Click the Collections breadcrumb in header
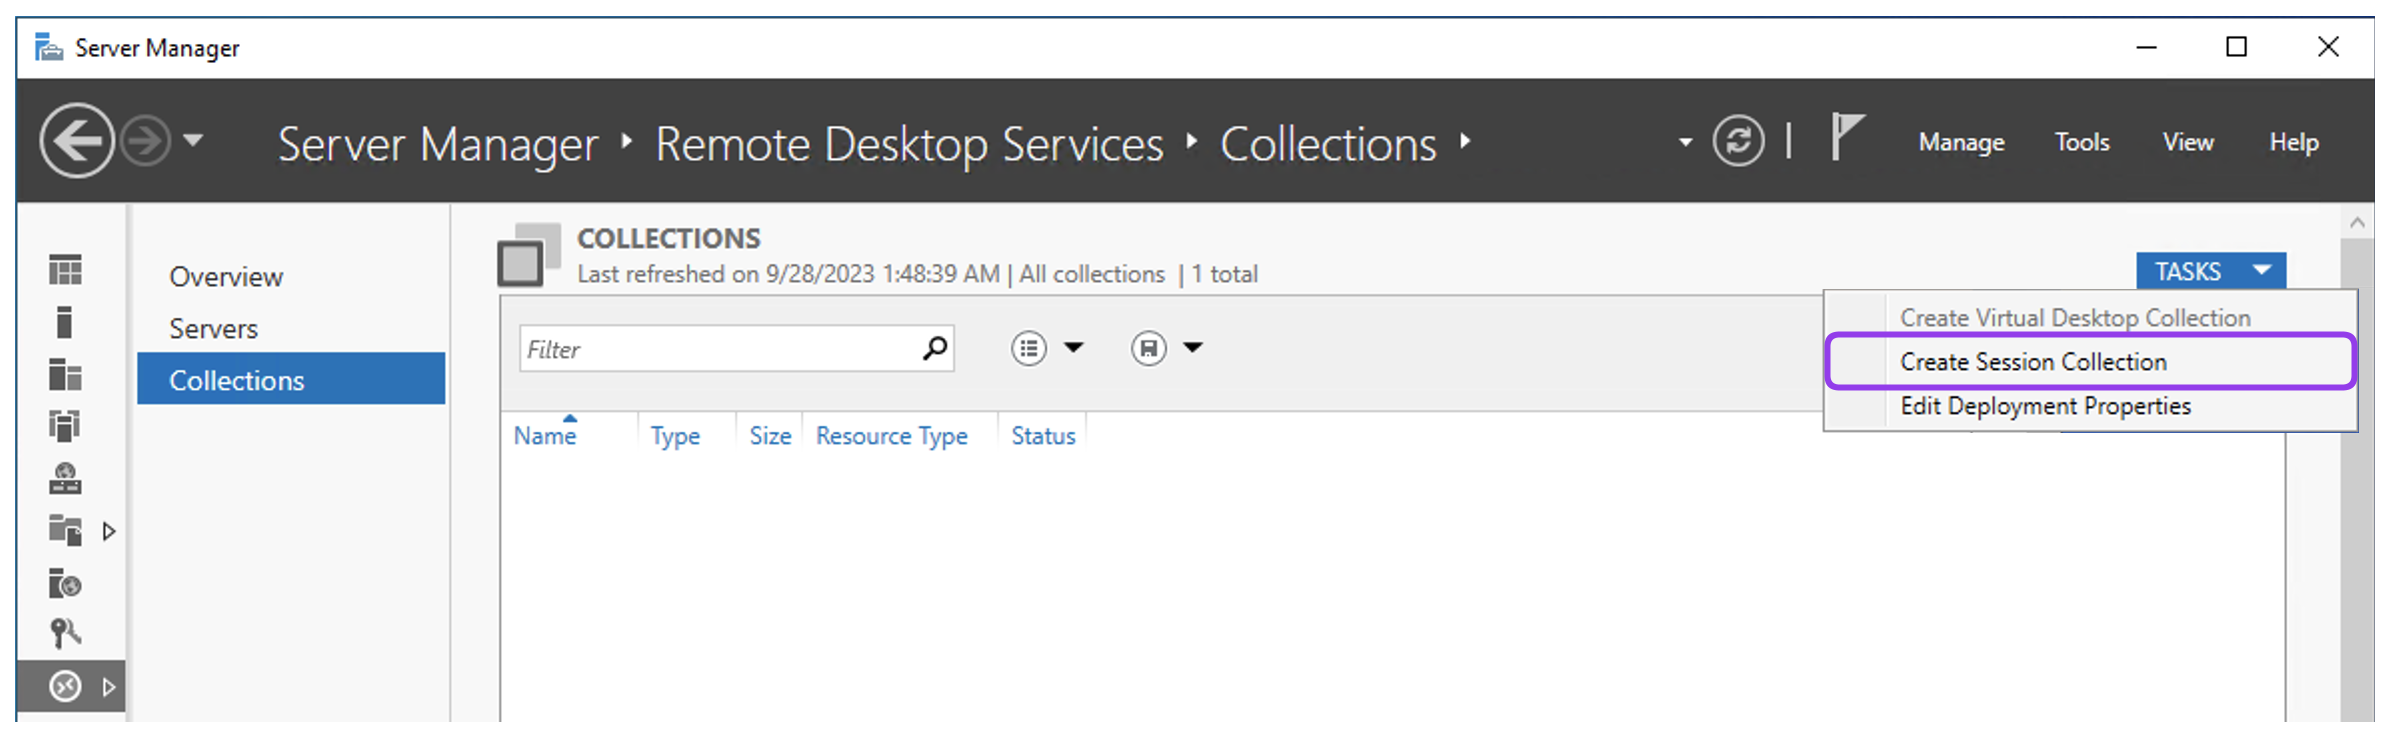 click(x=1328, y=144)
